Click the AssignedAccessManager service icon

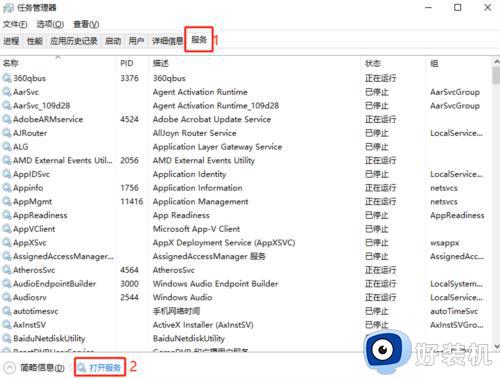(7, 256)
